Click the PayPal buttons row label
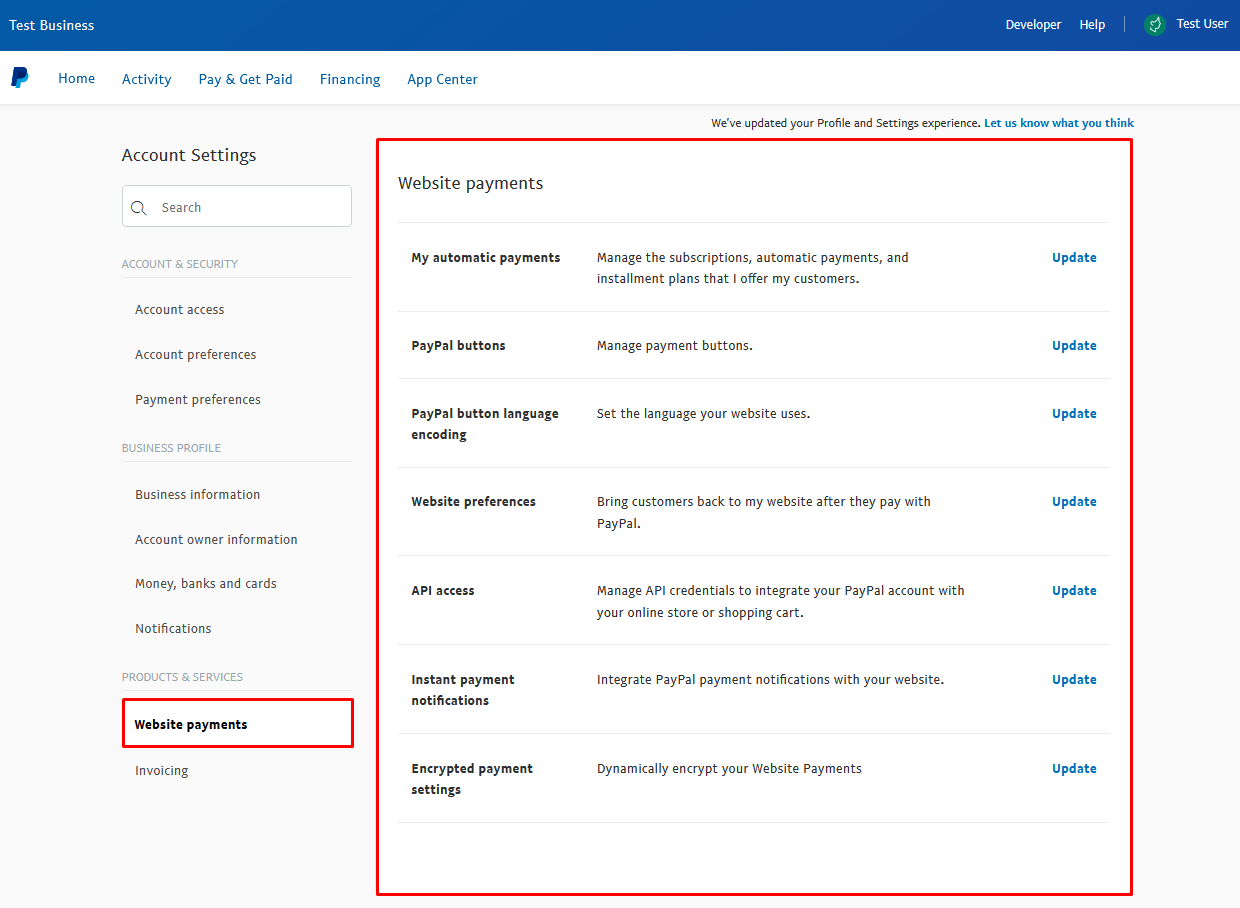This screenshot has height=908, width=1240. 458,346
